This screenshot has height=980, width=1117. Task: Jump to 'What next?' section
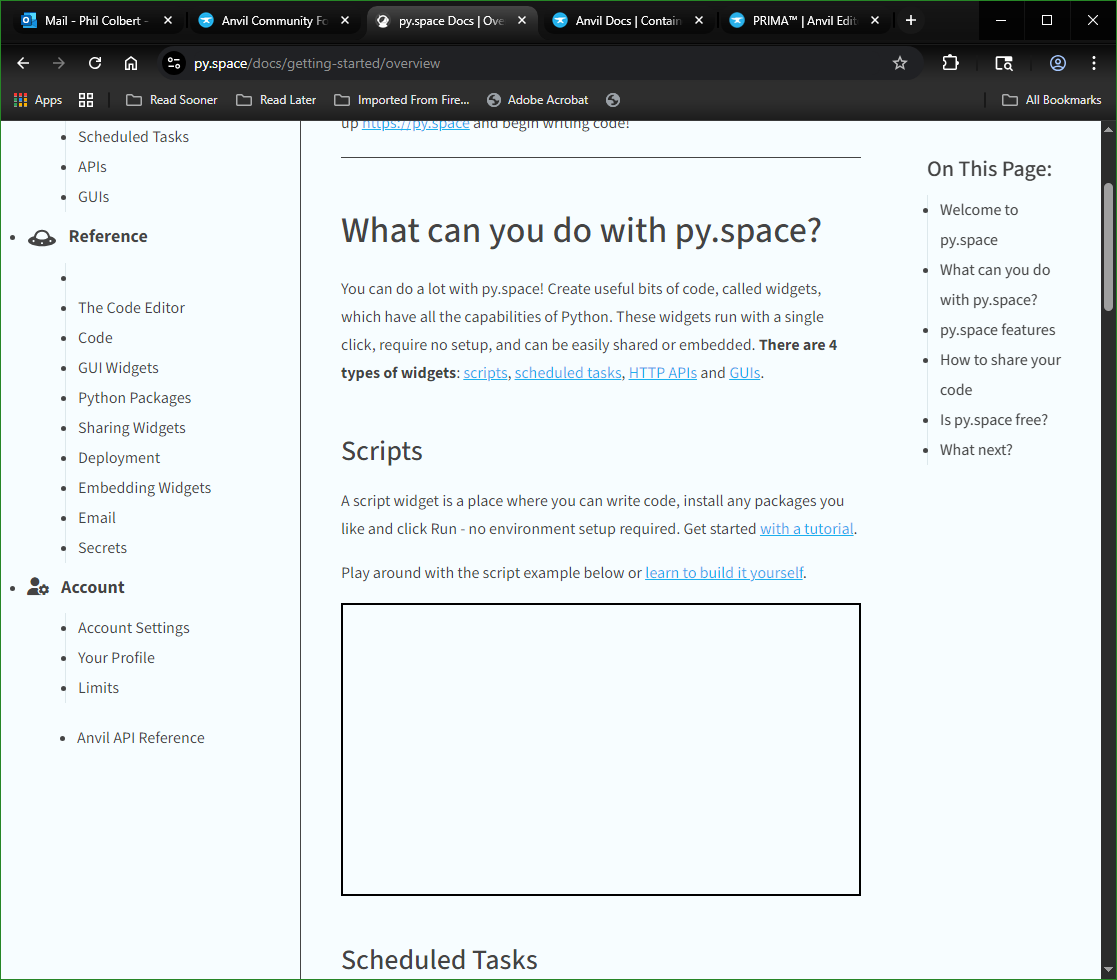(x=975, y=449)
